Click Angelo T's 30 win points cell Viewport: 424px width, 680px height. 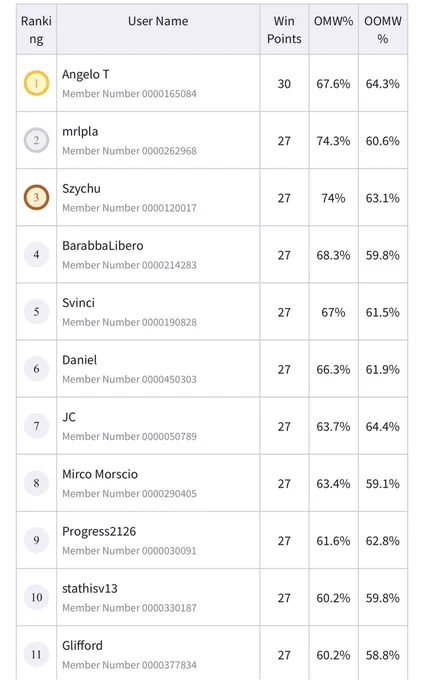point(284,83)
